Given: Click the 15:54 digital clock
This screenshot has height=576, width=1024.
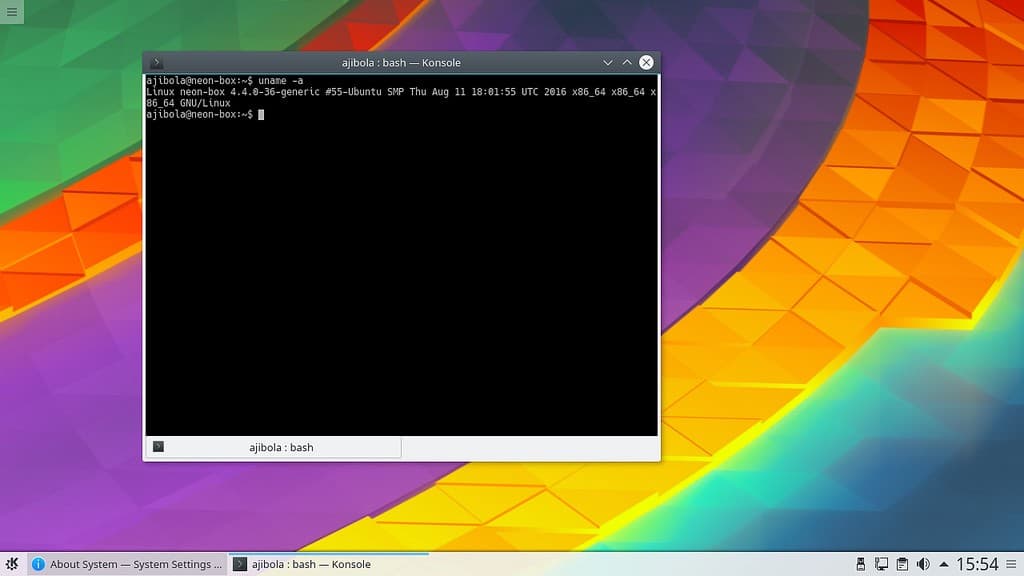Looking at the screenshot, I should coord(977,564).
